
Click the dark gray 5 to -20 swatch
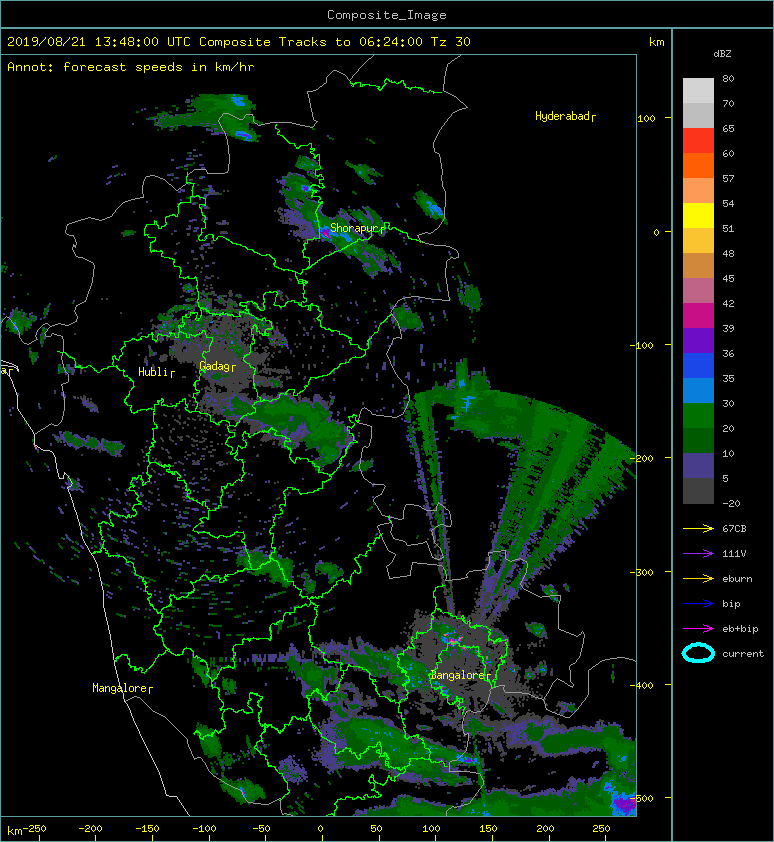coord(698,491)
